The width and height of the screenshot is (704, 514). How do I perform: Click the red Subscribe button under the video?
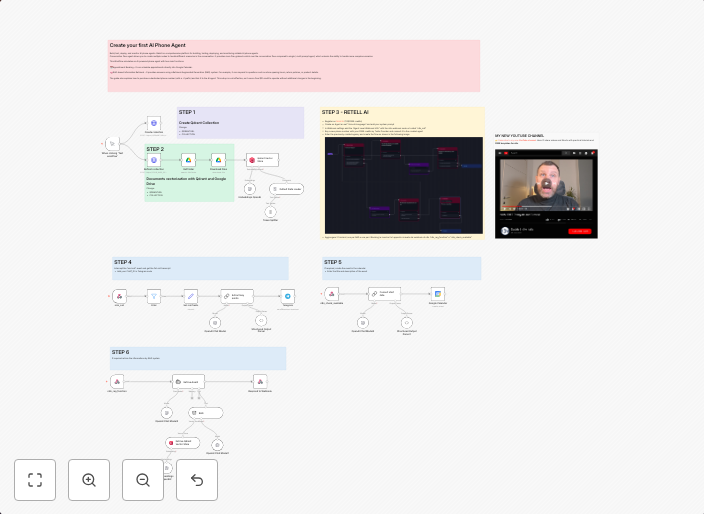point(580,231)
